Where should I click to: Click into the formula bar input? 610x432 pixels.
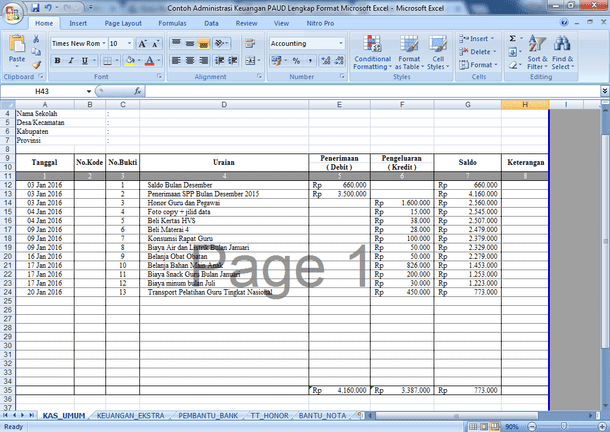[373, 91]
